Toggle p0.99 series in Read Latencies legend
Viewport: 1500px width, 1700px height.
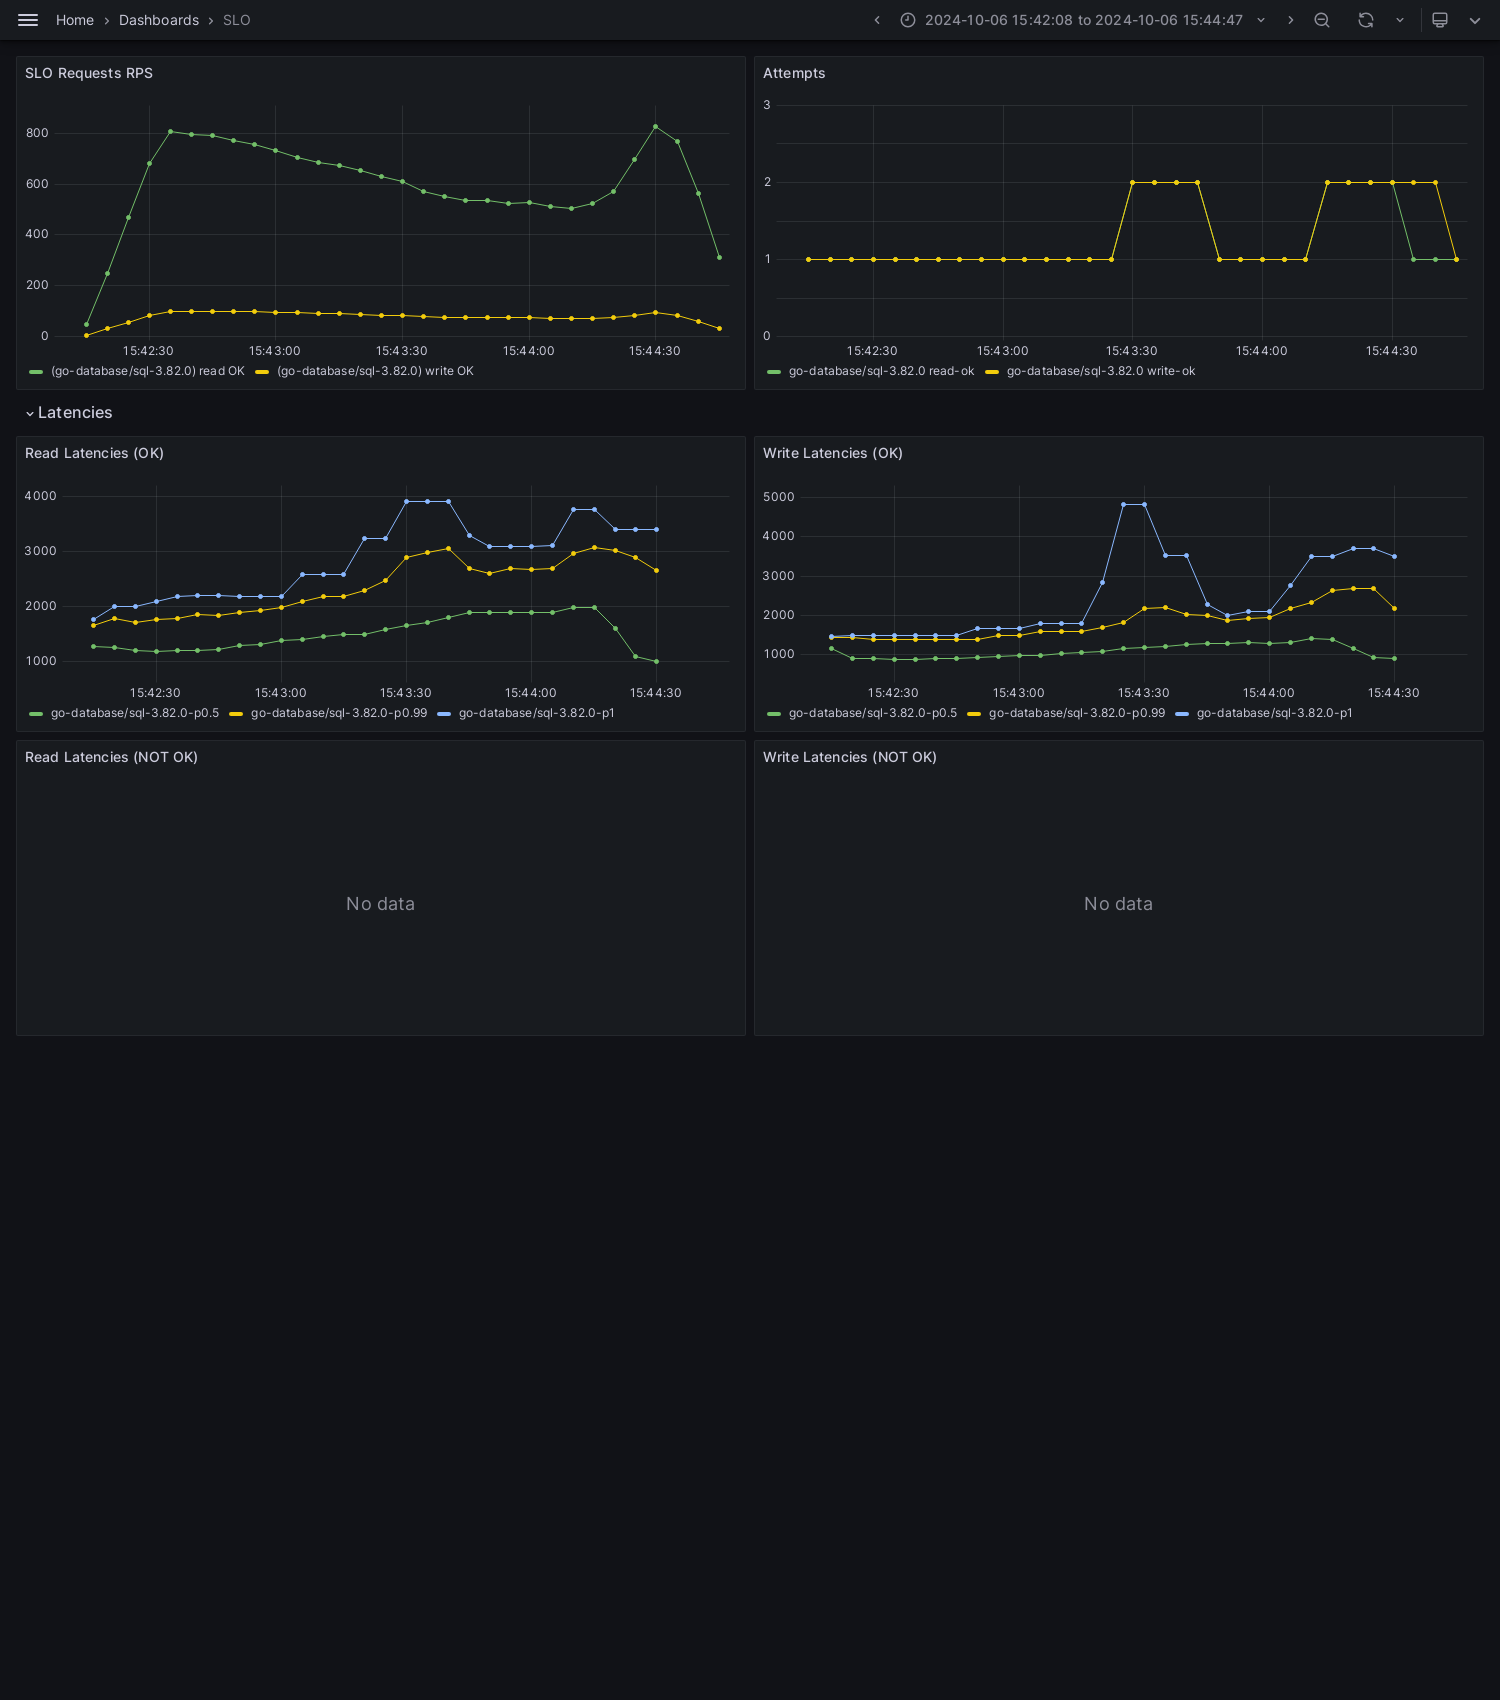tap(339, 713)
